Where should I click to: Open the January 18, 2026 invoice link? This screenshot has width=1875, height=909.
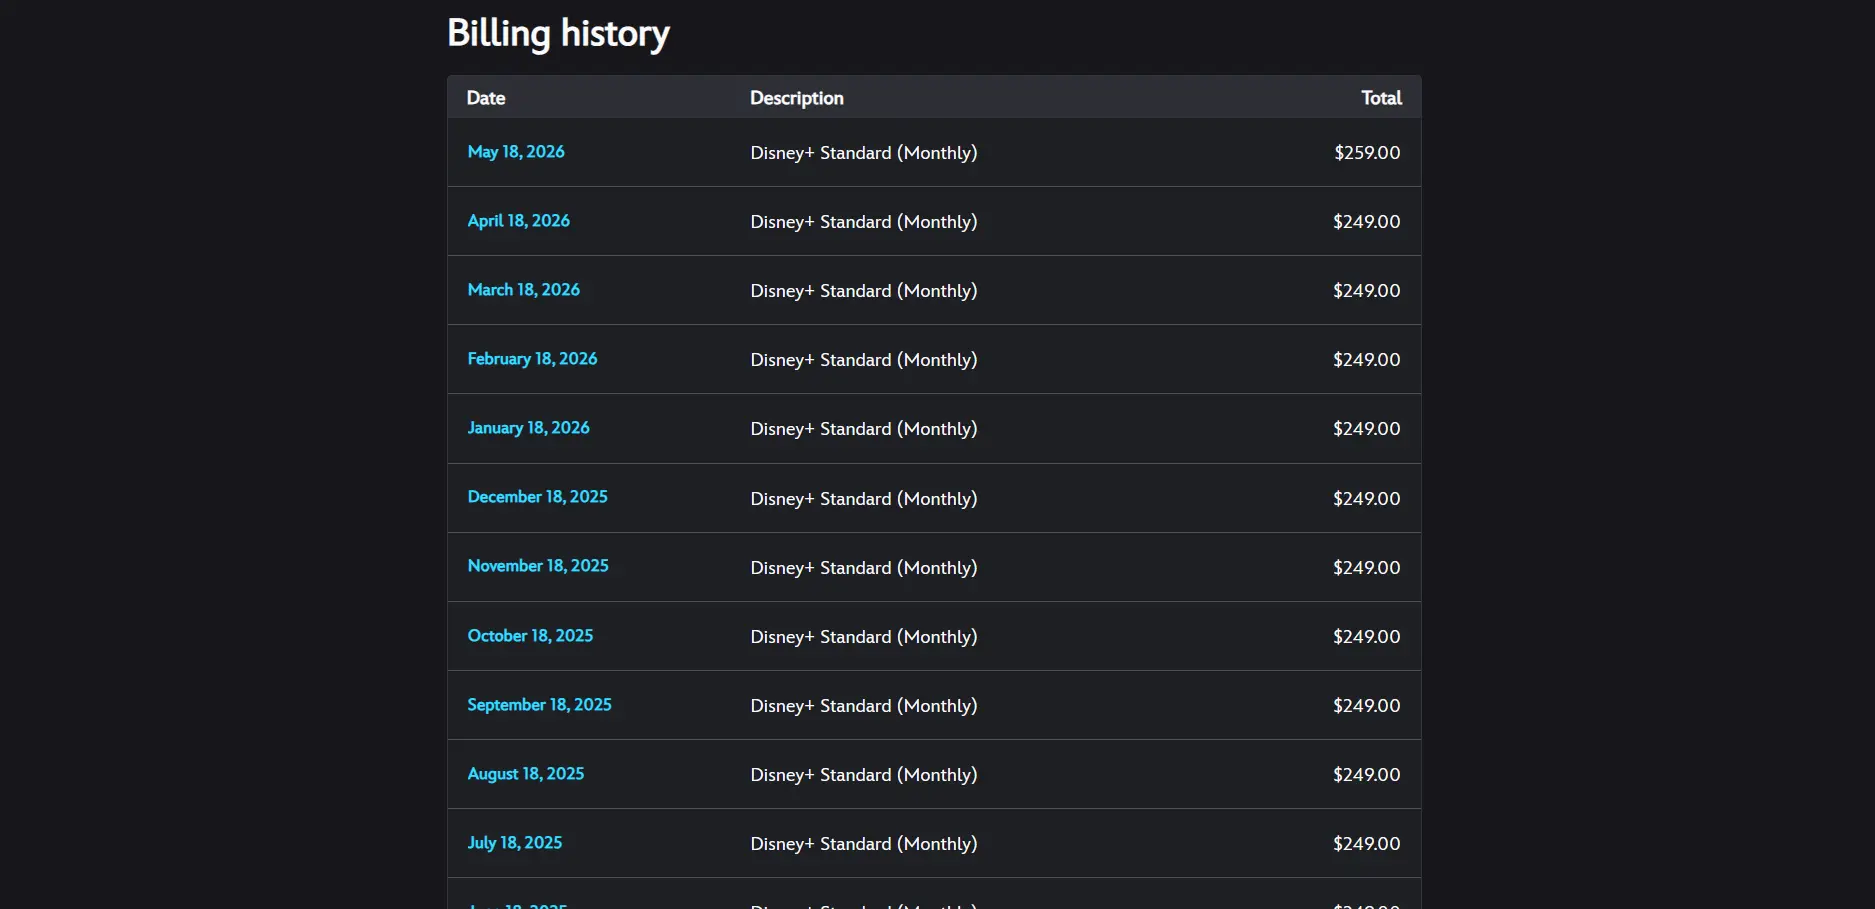click(x=528, y=428)
